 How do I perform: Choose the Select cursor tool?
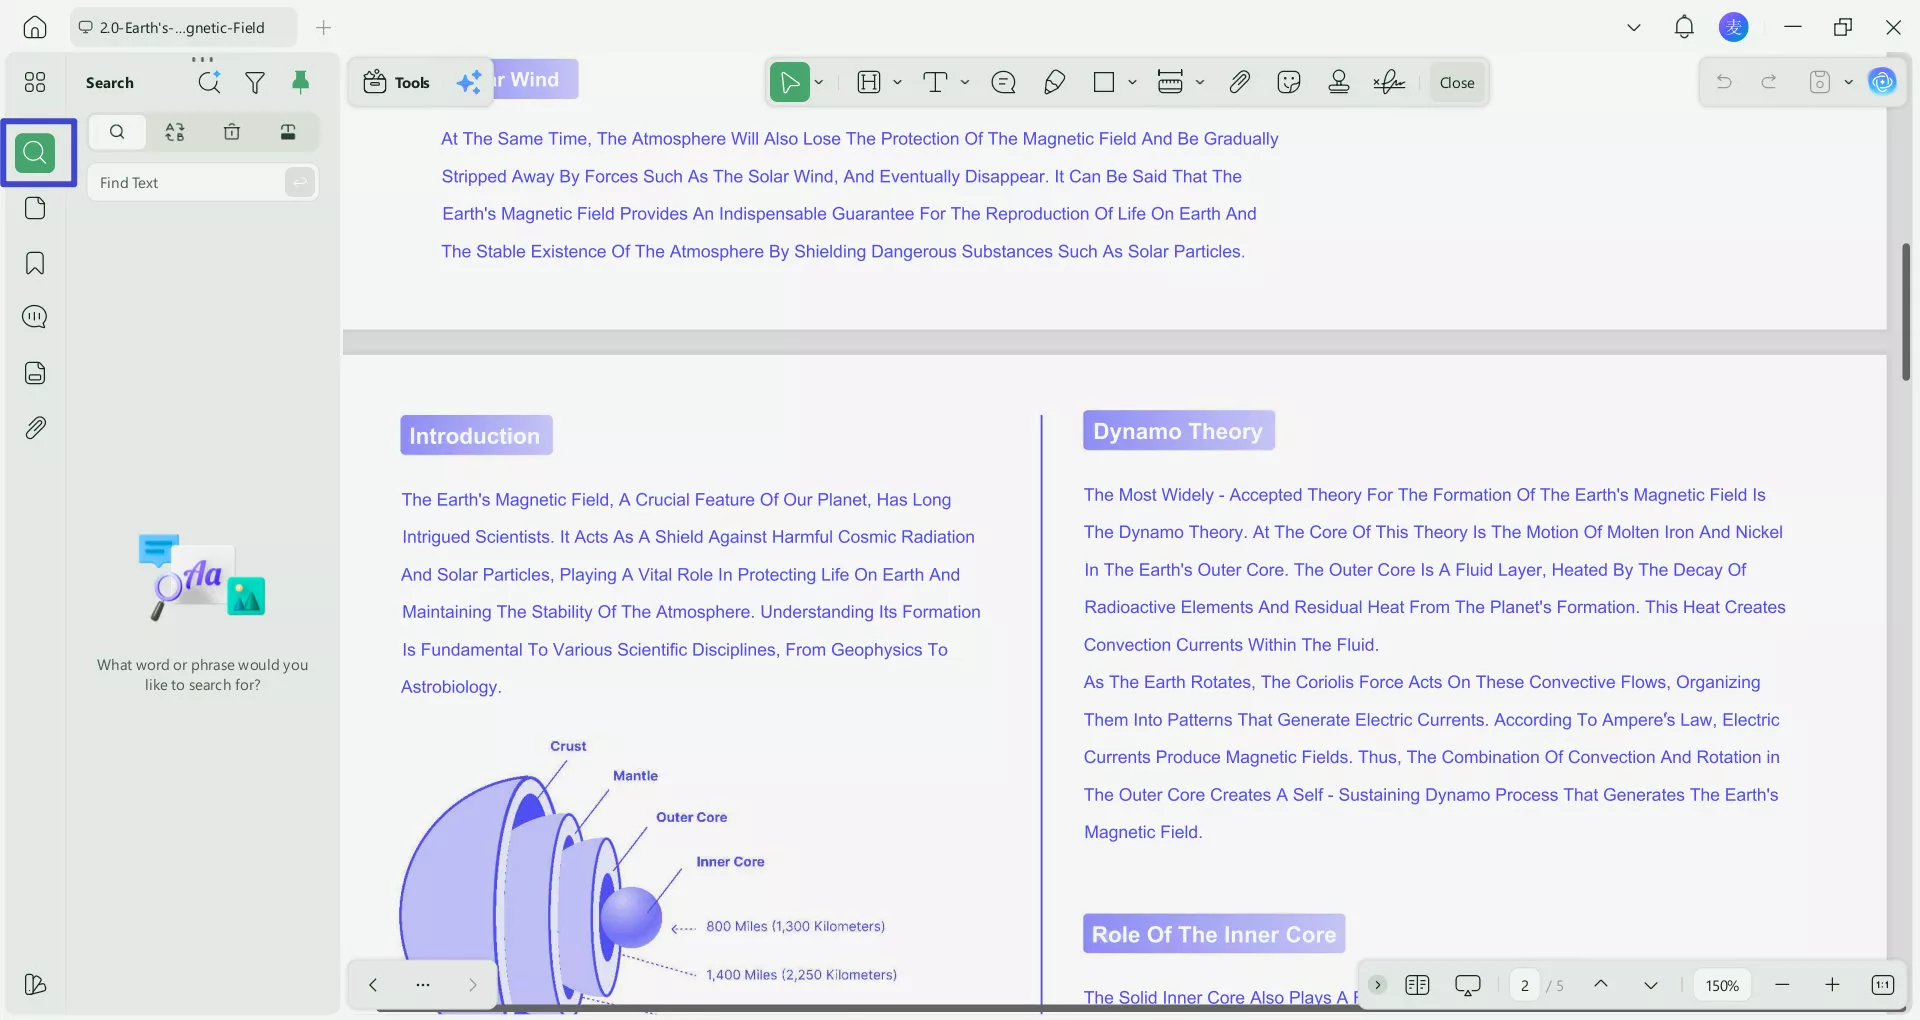[x=789, y=83]
